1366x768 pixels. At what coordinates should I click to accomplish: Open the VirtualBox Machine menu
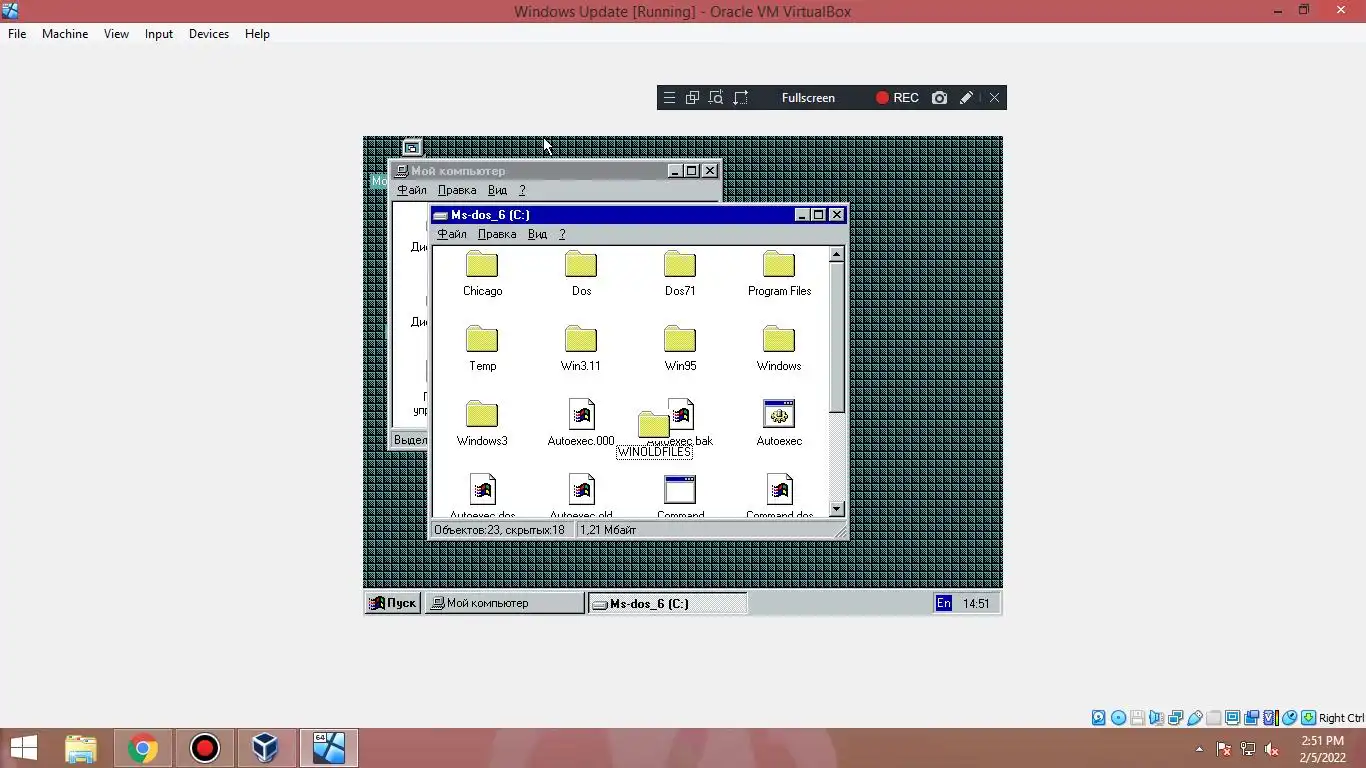pyautogui.click(x=65, y=34)
